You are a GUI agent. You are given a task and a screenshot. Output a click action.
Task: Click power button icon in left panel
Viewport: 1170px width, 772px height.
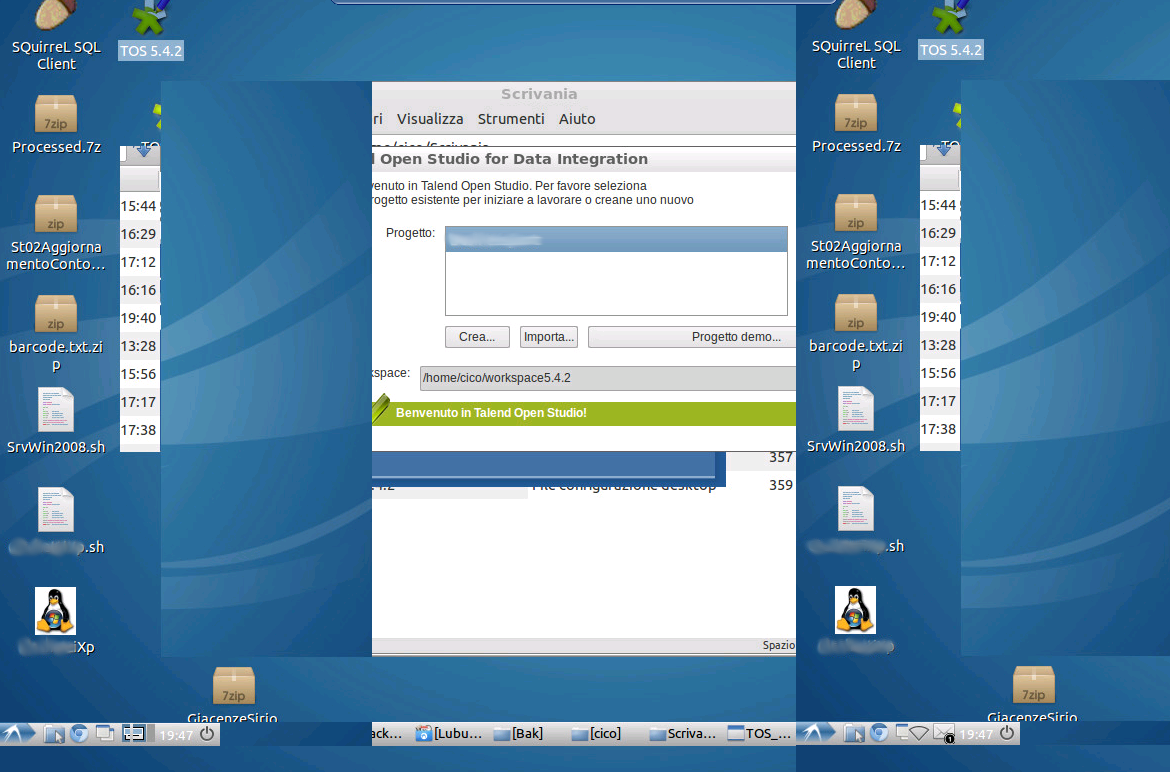click(207, 734)
